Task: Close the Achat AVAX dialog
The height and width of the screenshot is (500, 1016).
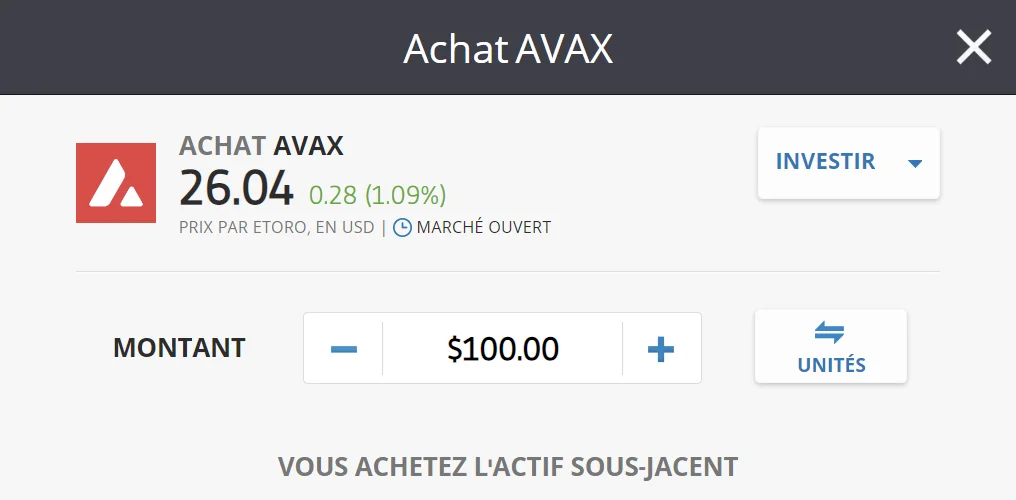Action: 973,47
